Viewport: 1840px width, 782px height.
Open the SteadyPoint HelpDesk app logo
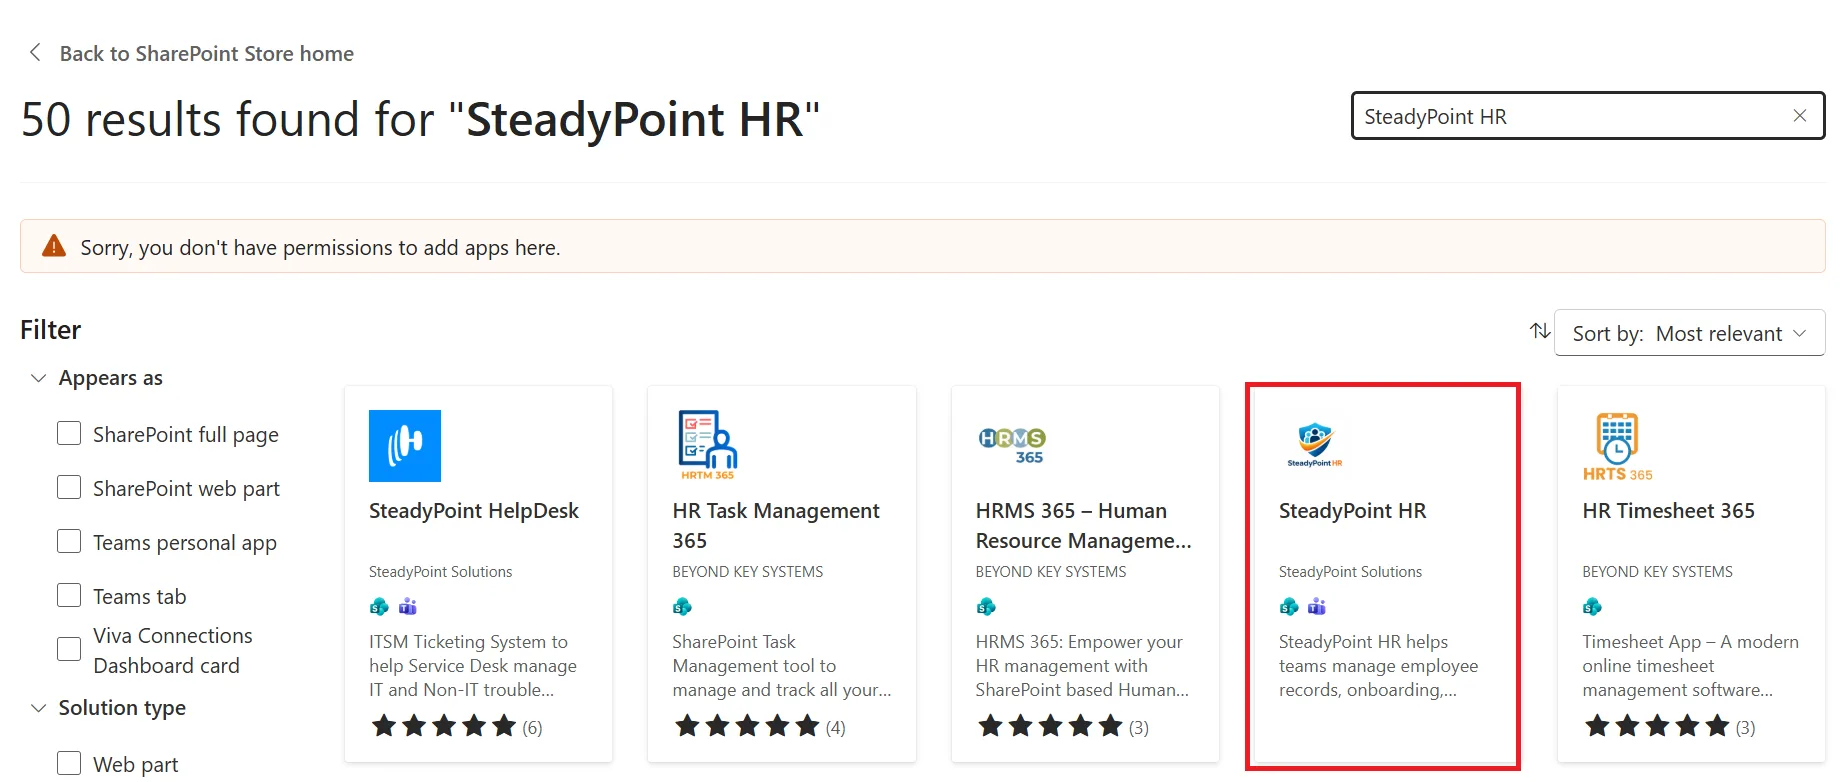tap(405, 446)
